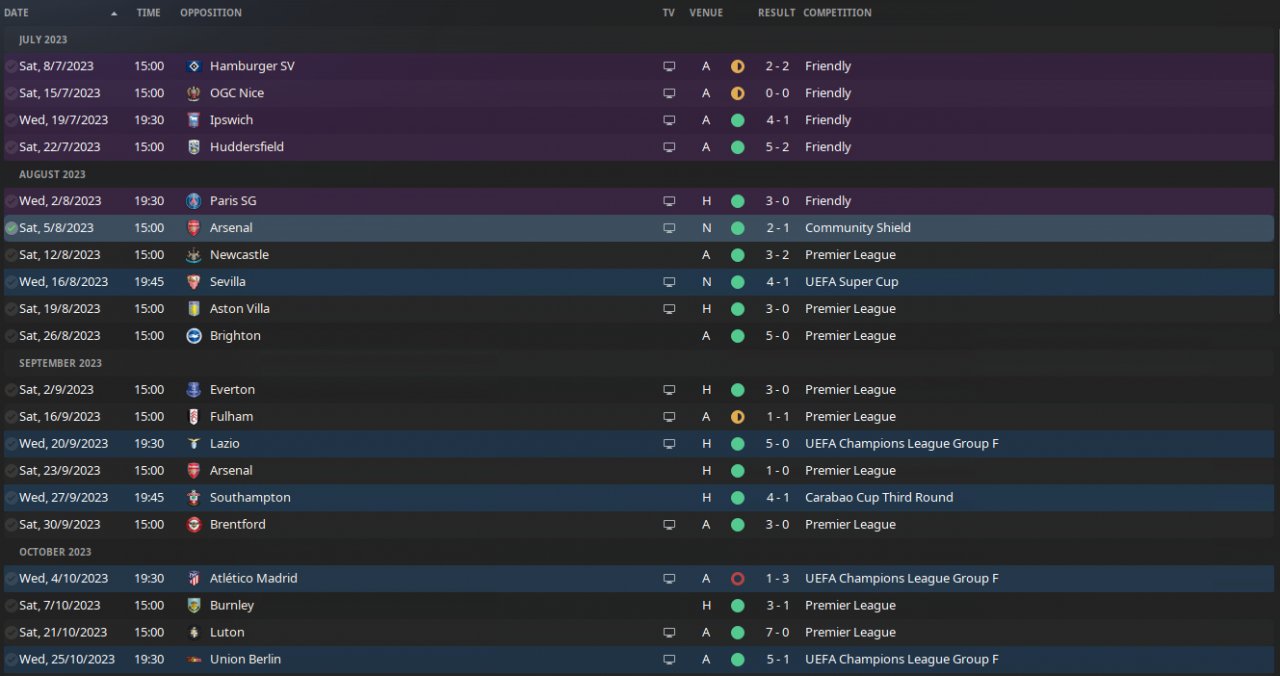Image resolution: width=1280 pixels, height=676 pixels.
Task: Toggle the checkmark beside Wed, 20/9/2023 fixture
Action: (x=11, y=444)
